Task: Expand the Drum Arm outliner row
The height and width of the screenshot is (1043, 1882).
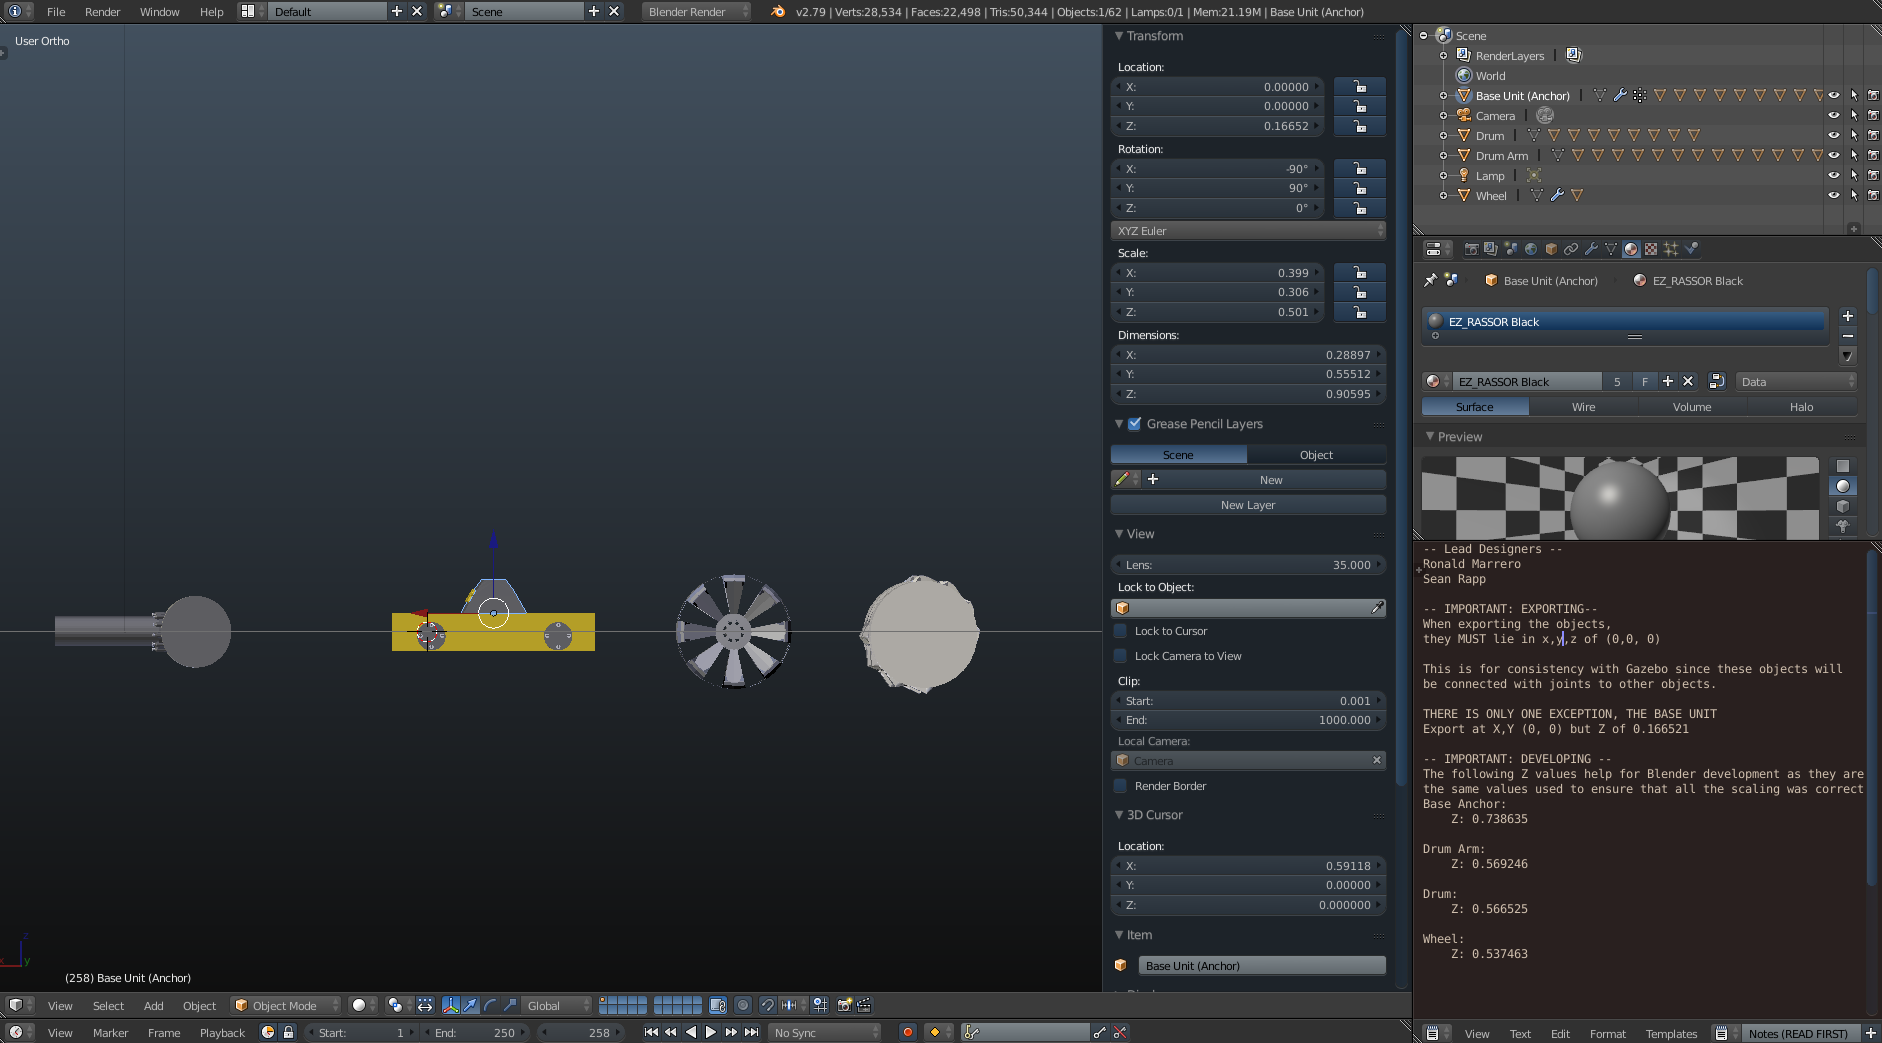Action: point(1443,156)
